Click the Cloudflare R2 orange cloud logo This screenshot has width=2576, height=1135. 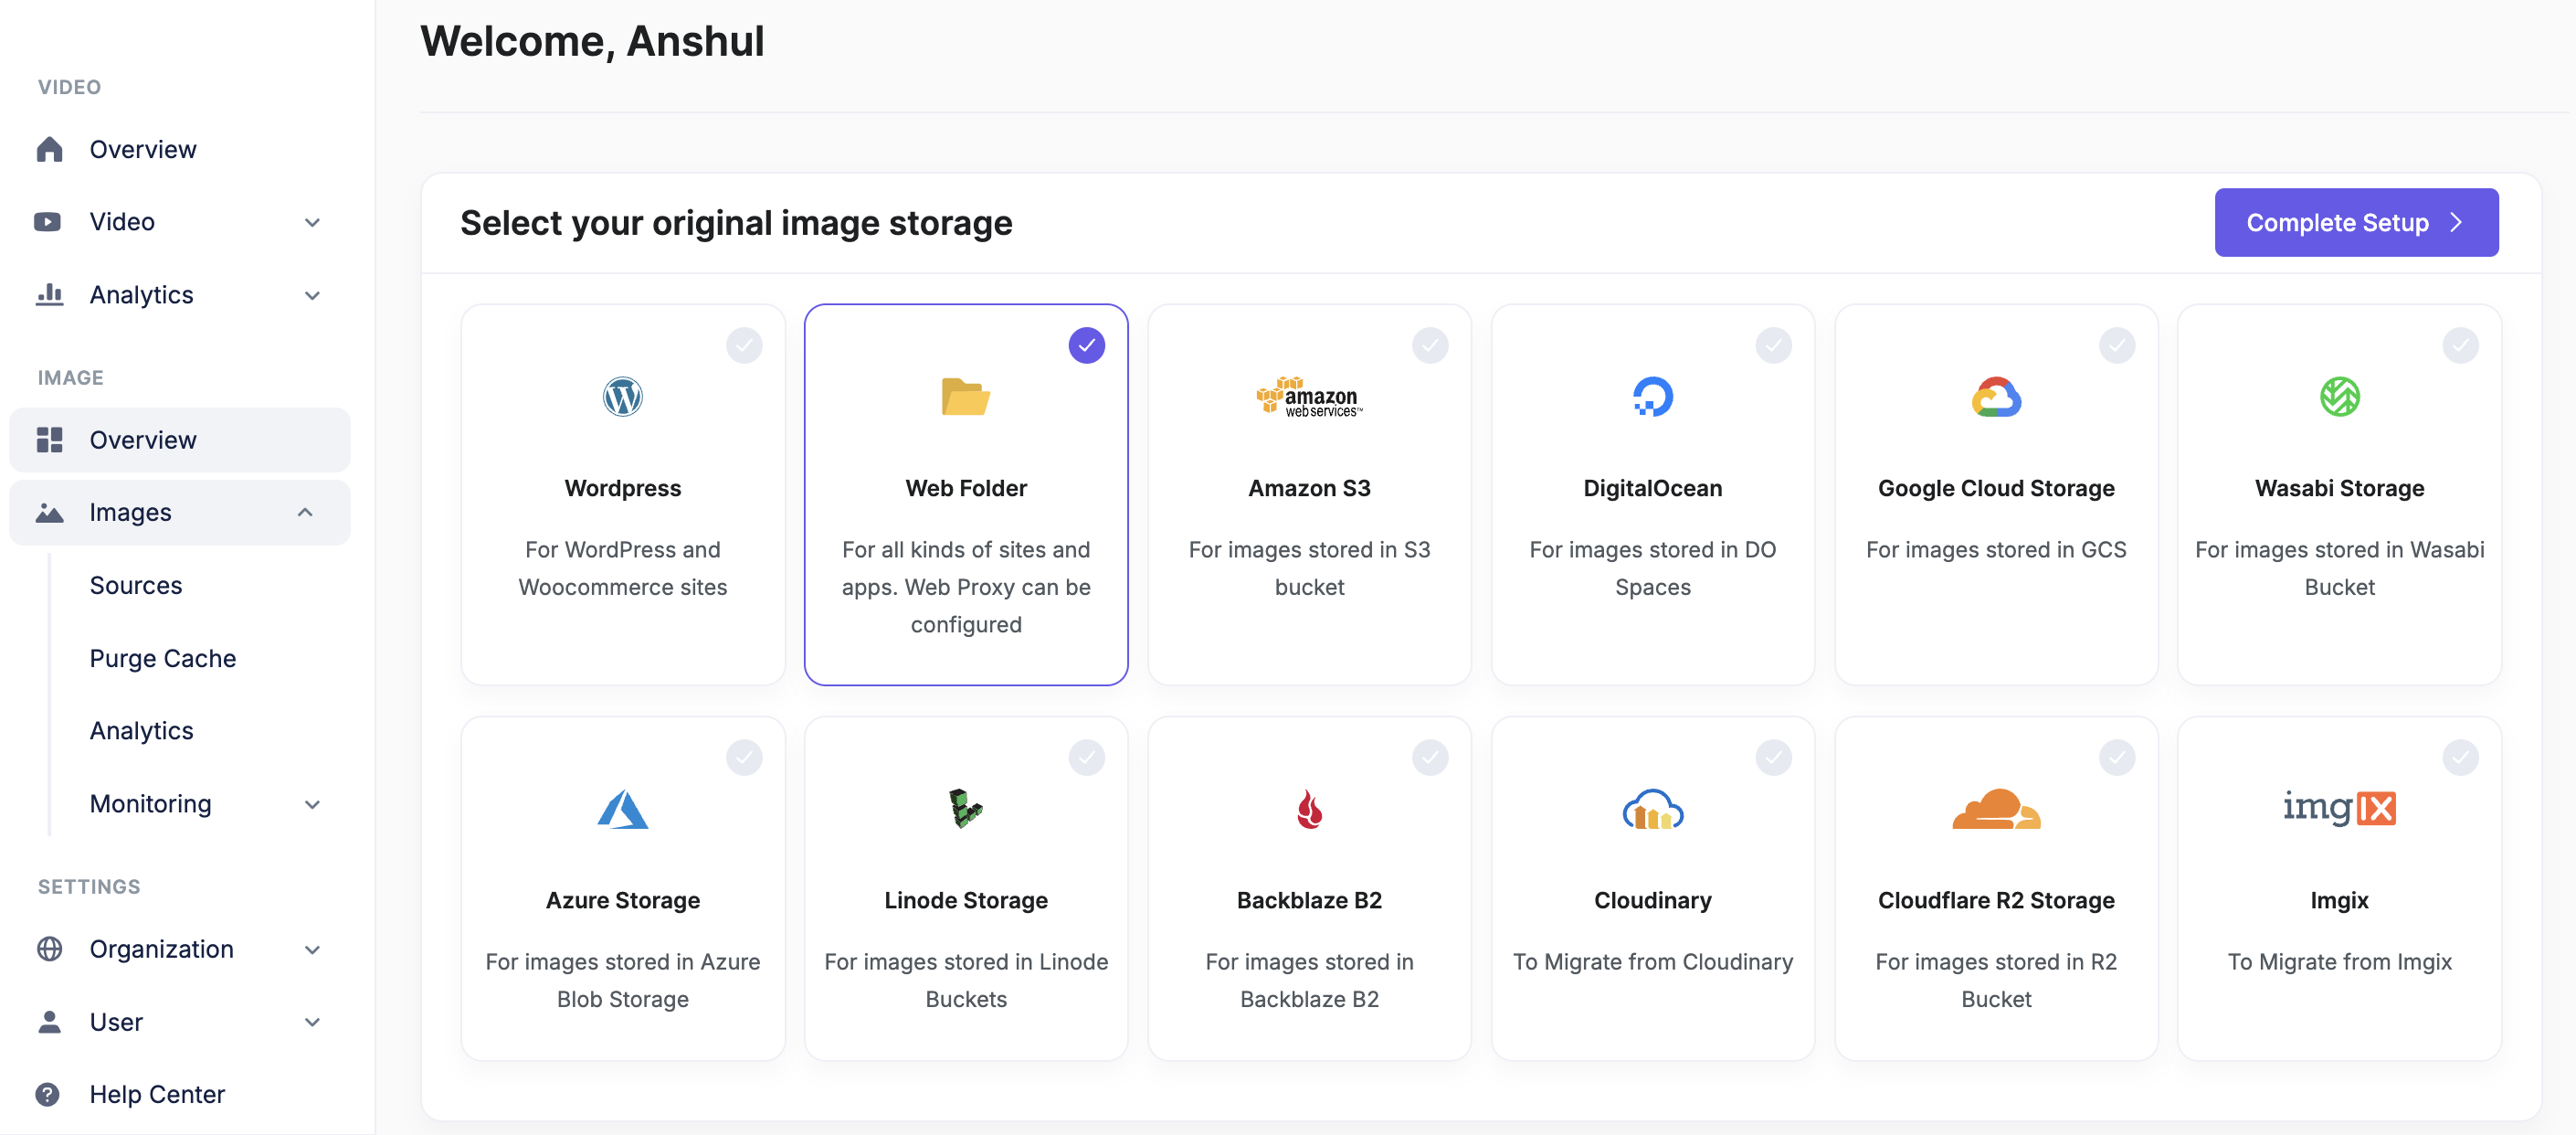tap(1996, 809)
